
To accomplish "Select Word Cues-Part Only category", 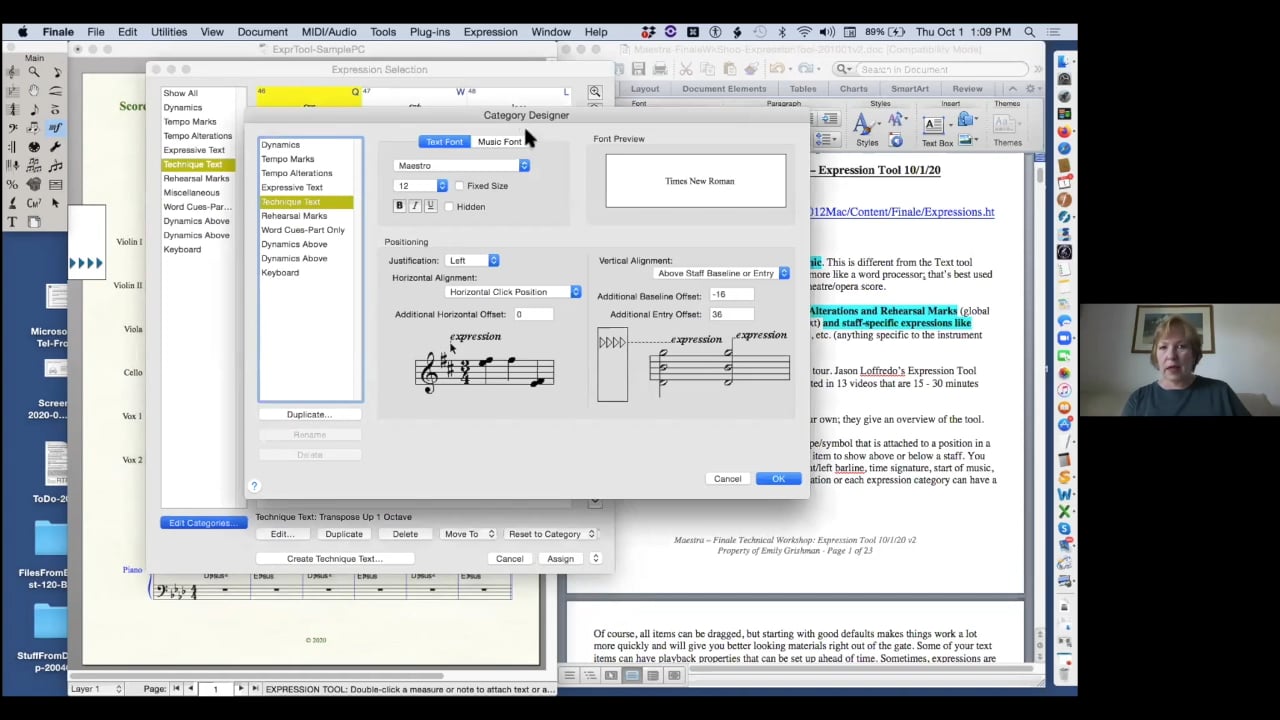I will 303,230.
